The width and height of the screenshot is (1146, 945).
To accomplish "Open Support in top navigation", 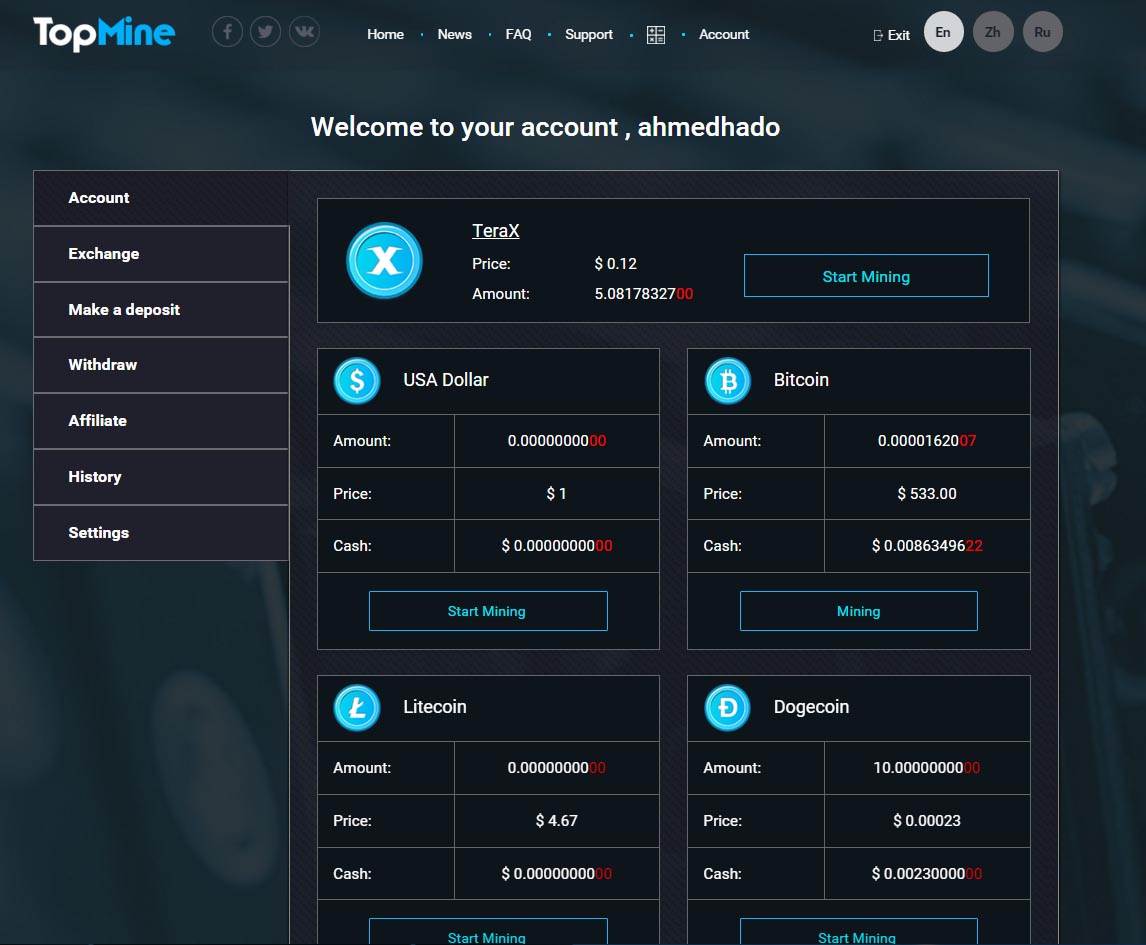I will (x=588, y=34).
